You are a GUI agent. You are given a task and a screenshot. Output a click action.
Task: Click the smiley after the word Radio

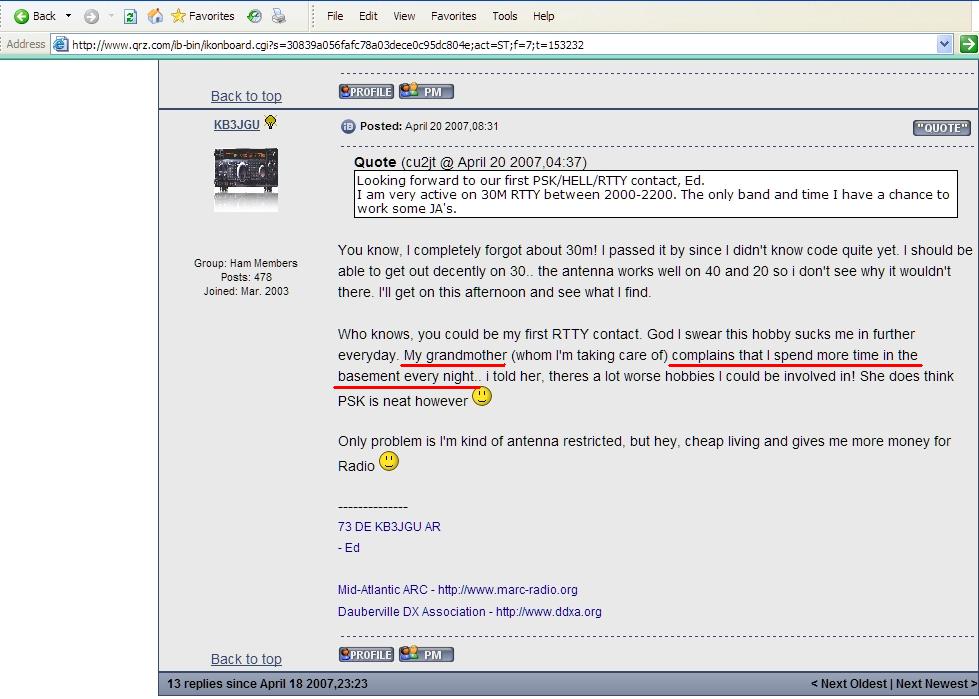point(388,461)
